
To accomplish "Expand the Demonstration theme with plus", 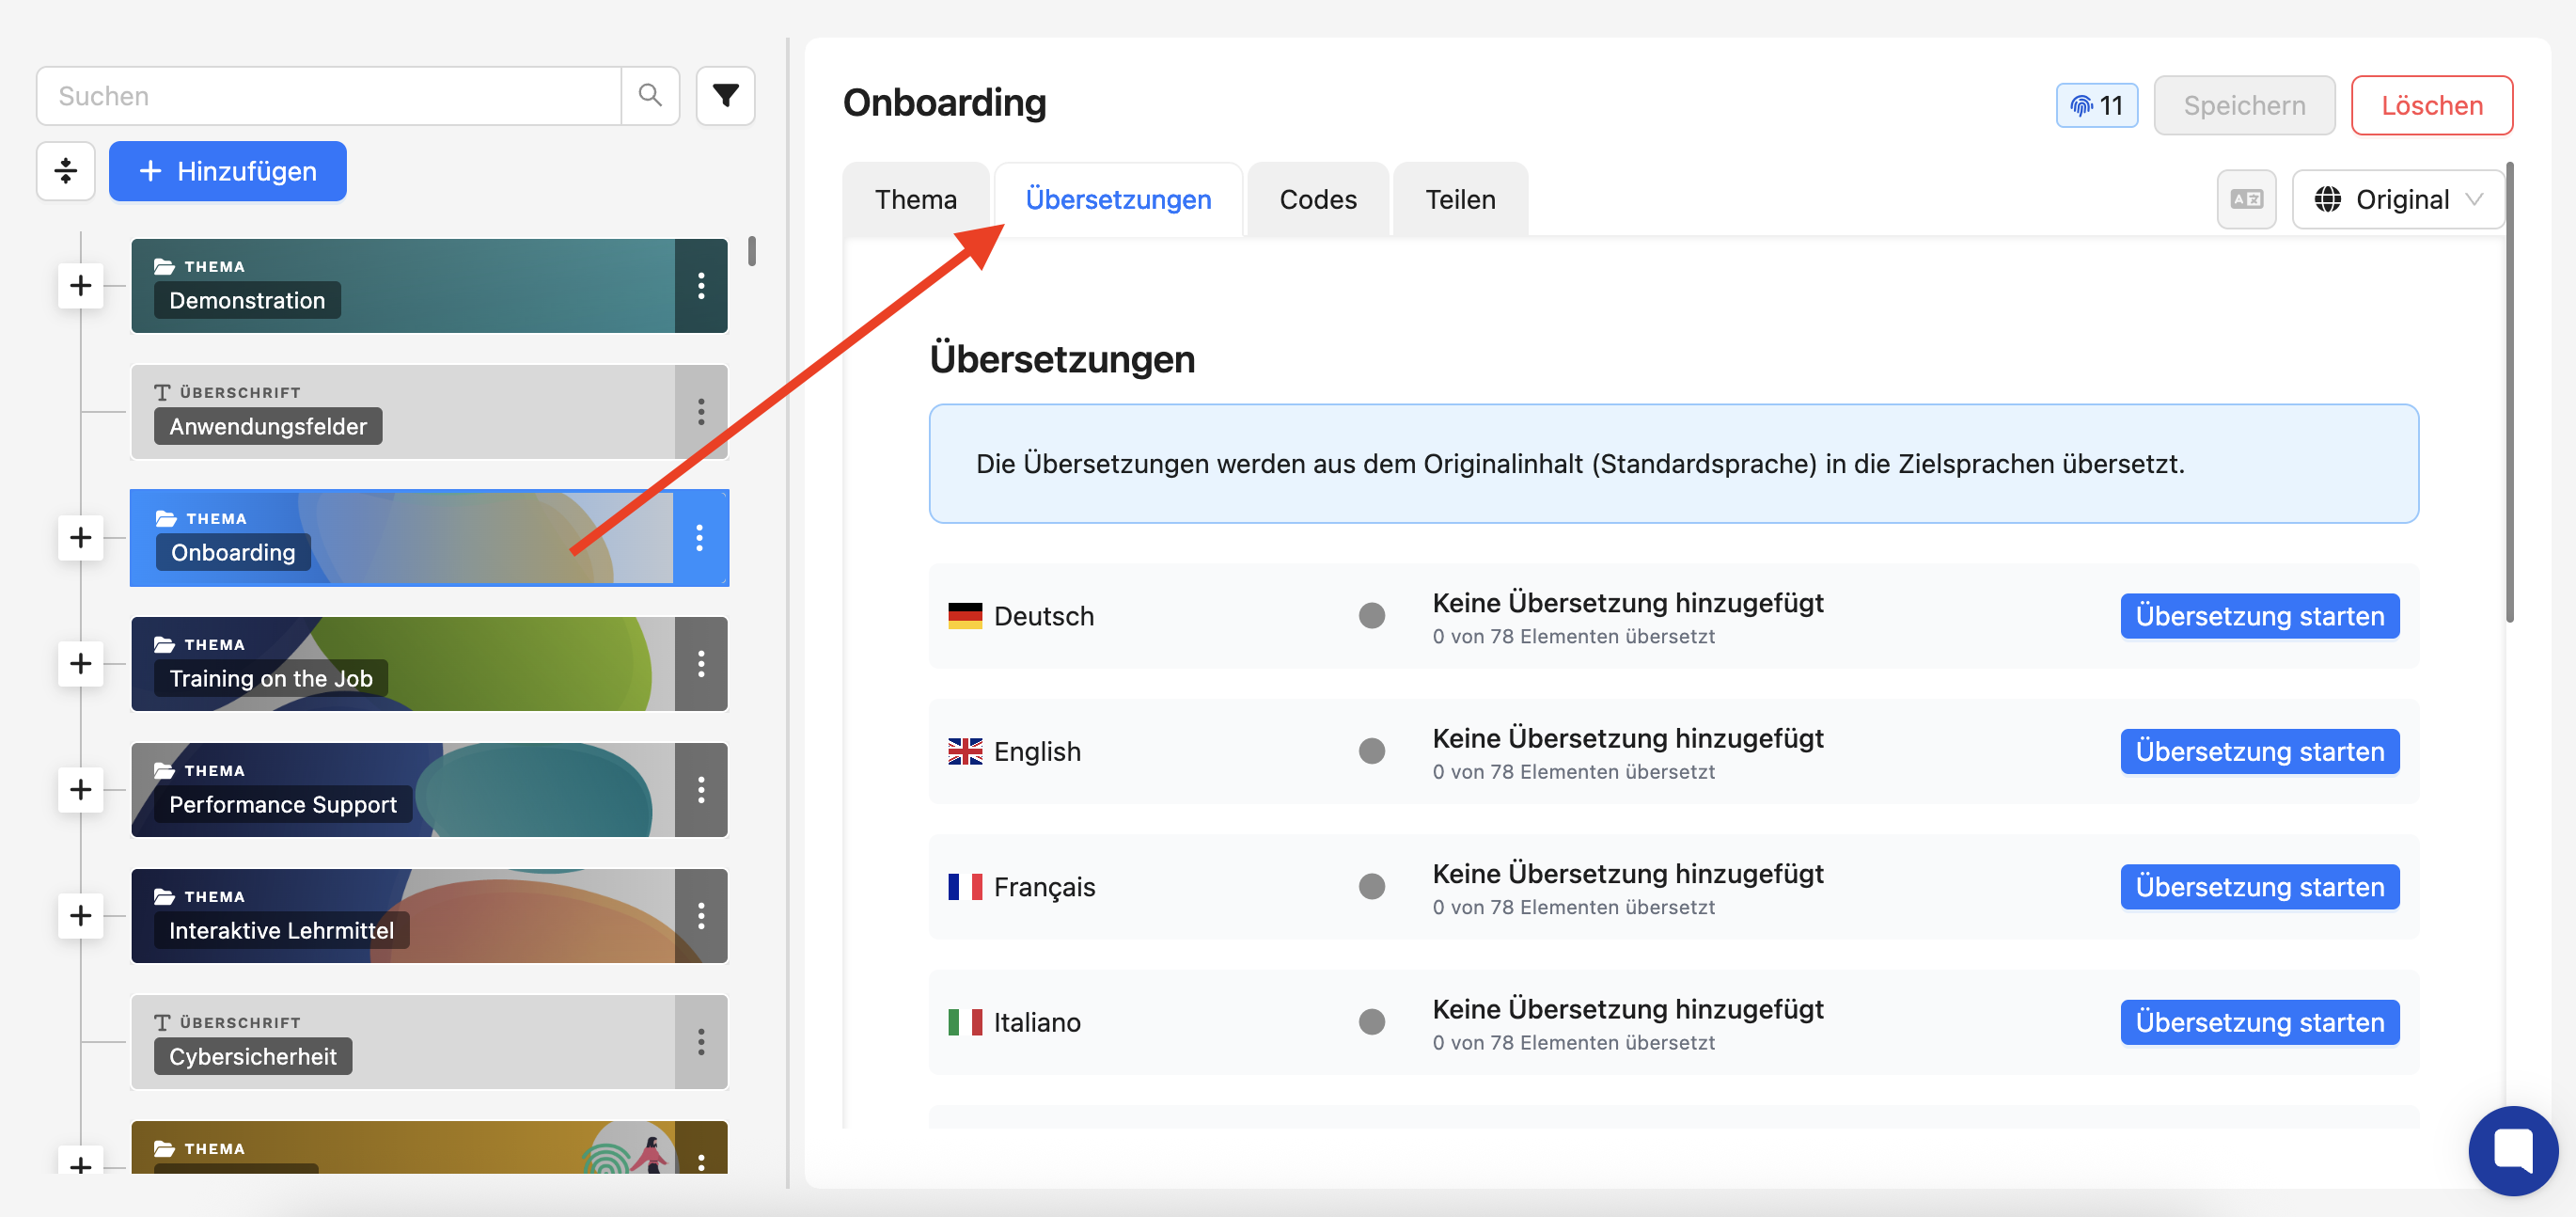I will (81, 286).
